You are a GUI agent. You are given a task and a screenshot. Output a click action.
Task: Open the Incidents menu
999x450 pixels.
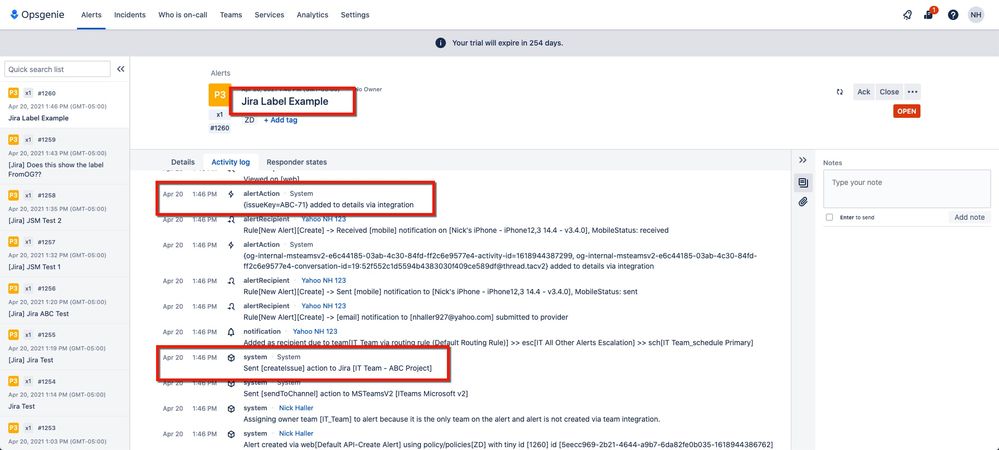click(x=130, y=15)
